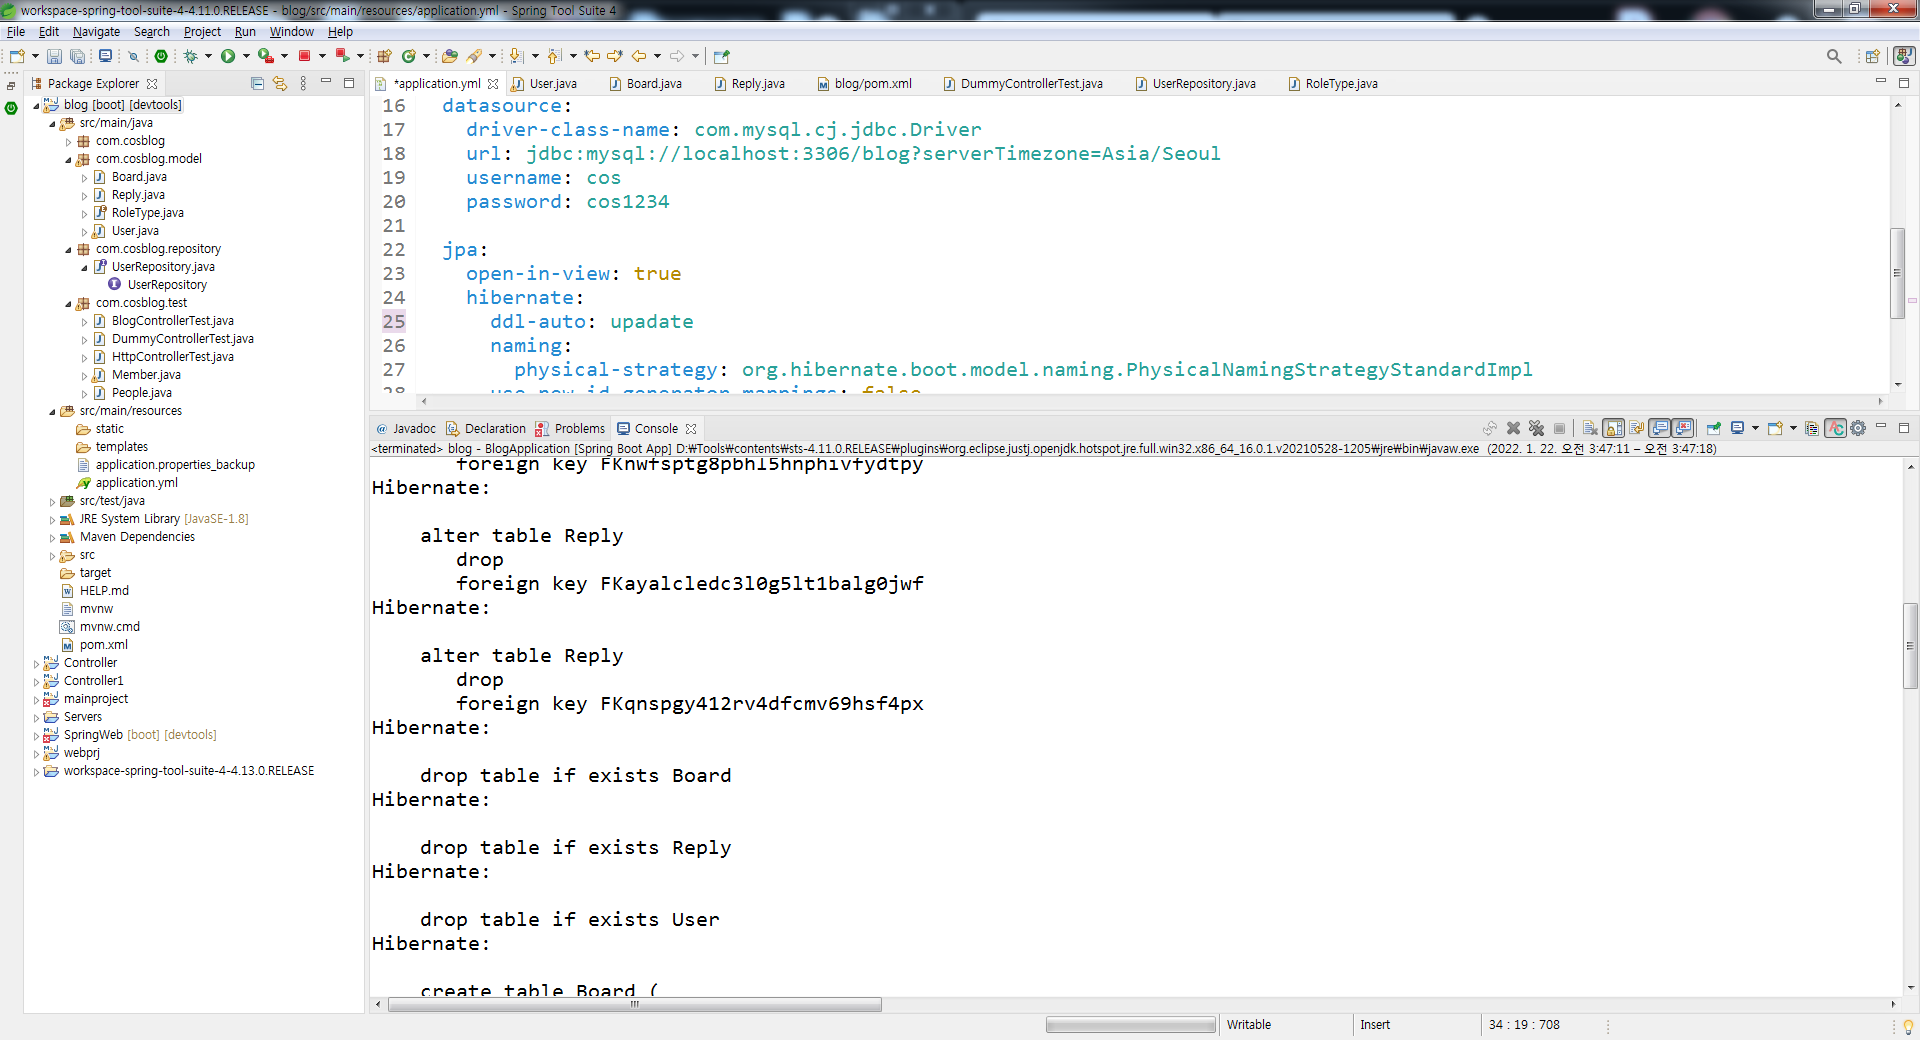This screenshot has width=1920, height=1040.
Task: Jump to Next Annotation icon
Action: 516,56
